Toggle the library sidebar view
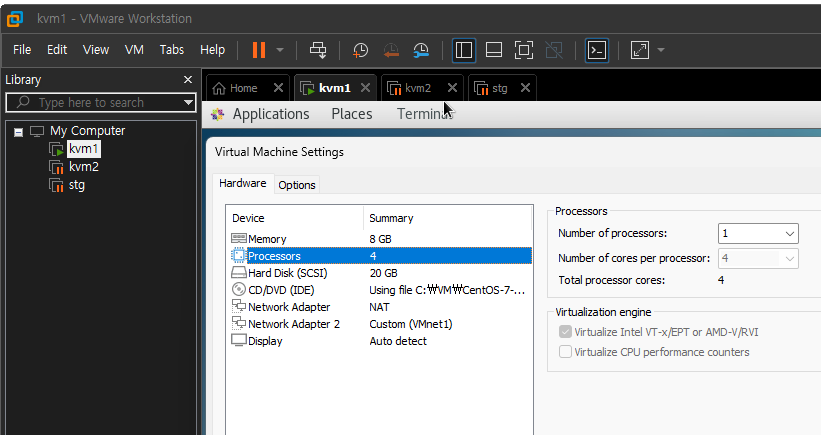This screenshot has height=435, width=821. [x=464, y=50]
